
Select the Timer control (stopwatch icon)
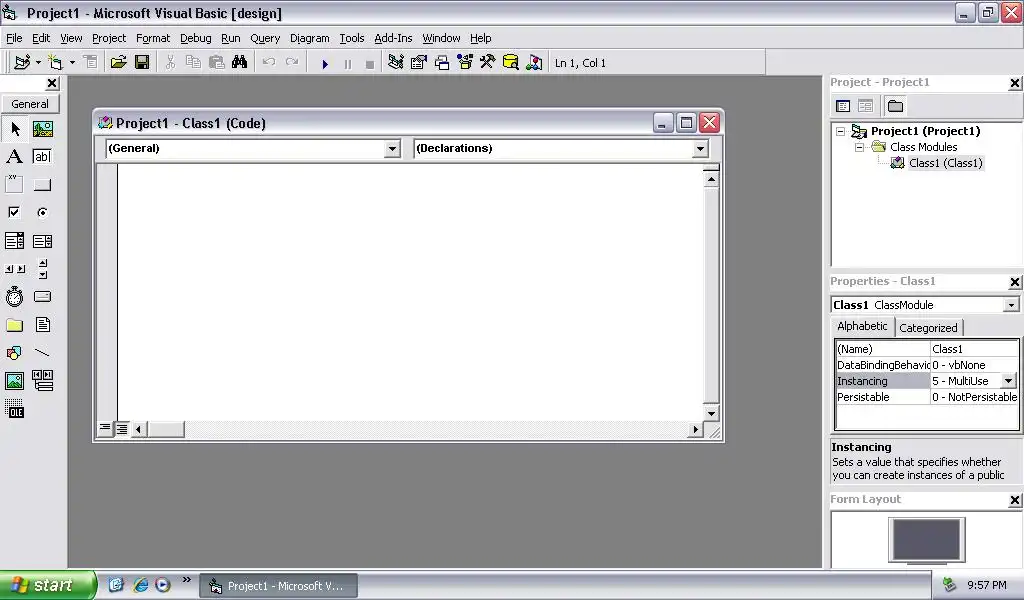(14, 297)
